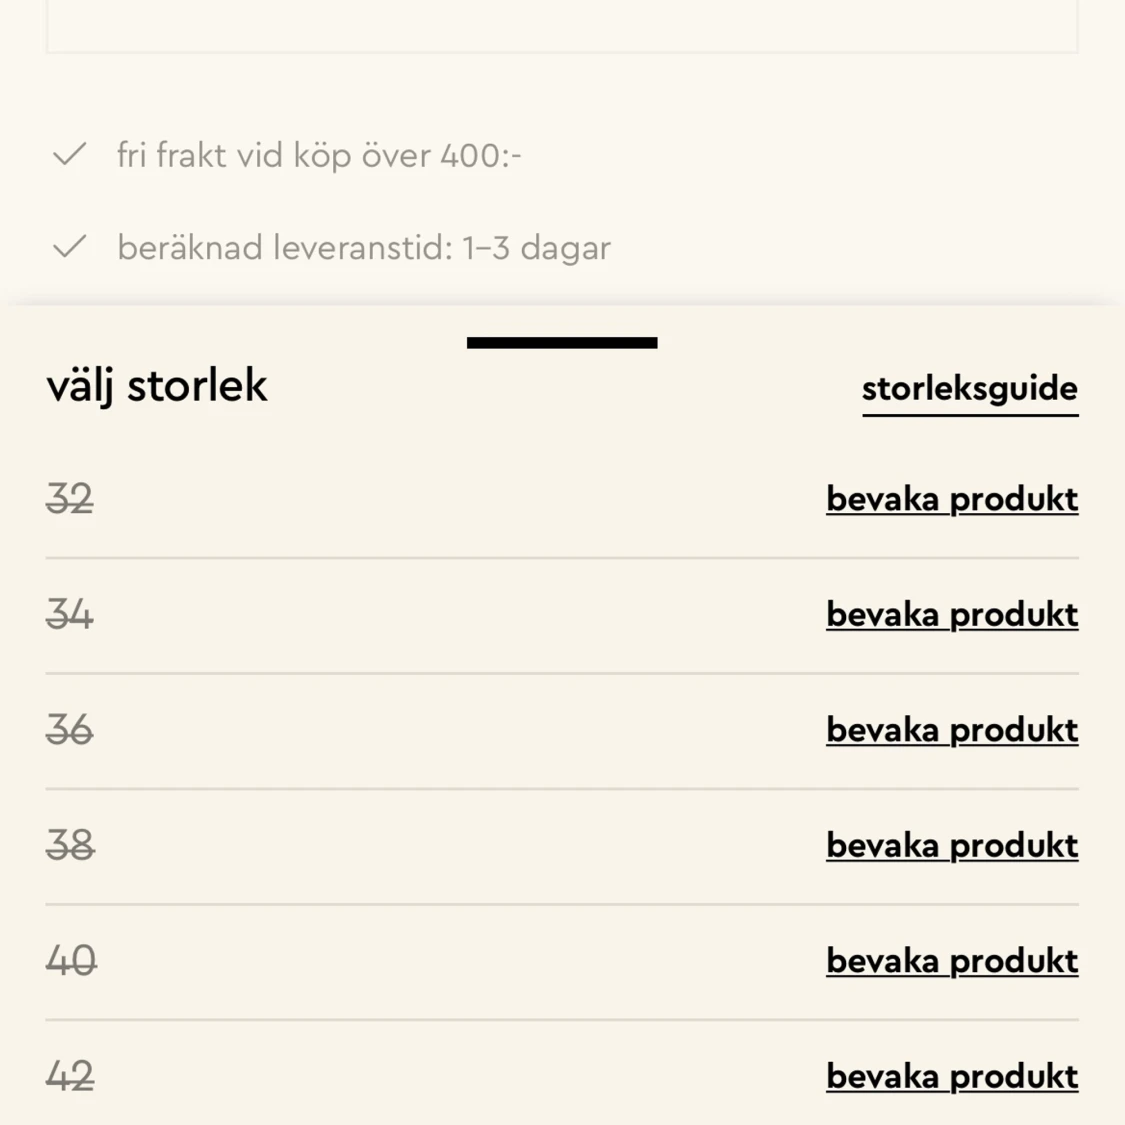
Task: Click bevaka produkt for size 40
Action: point(951,961)
